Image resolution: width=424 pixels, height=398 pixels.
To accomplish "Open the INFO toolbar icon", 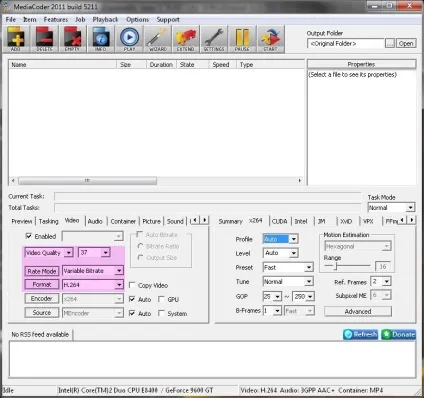I will (x=101, y=39).
